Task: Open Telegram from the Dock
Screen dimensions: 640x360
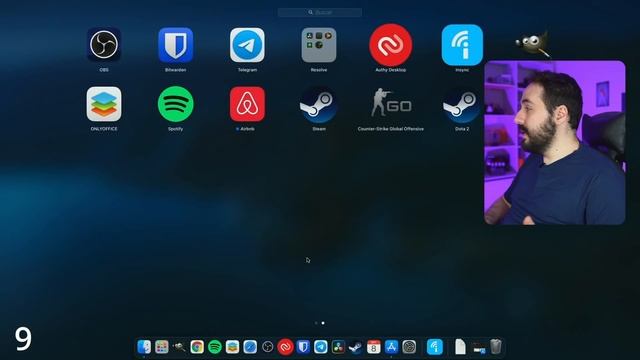Action: tap(320, 347)
